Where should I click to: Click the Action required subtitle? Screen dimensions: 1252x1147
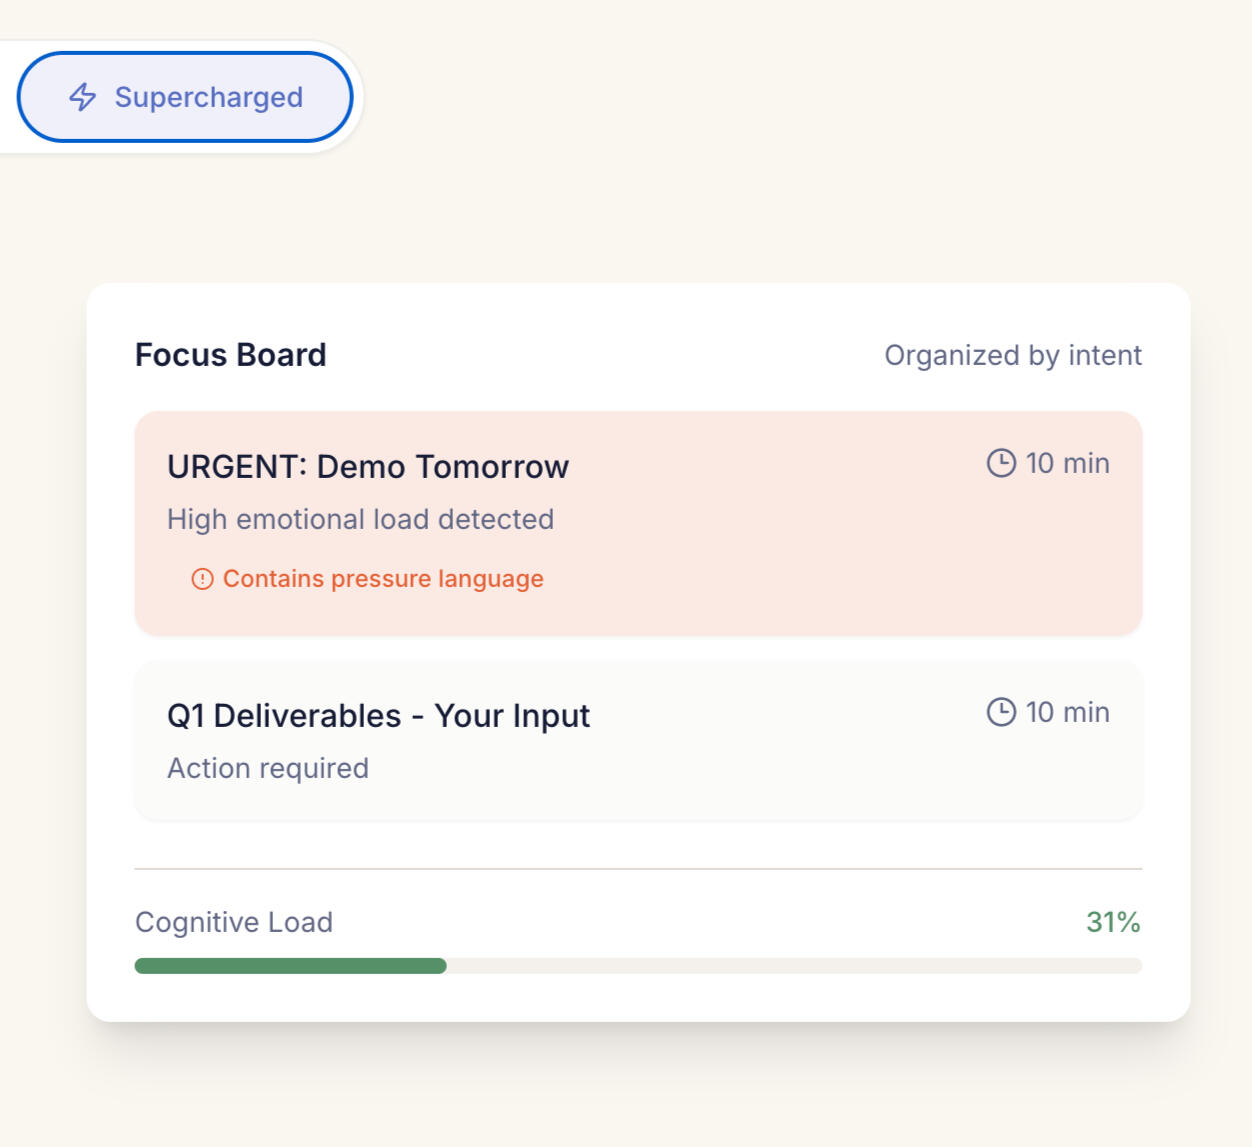pos(268,768)
